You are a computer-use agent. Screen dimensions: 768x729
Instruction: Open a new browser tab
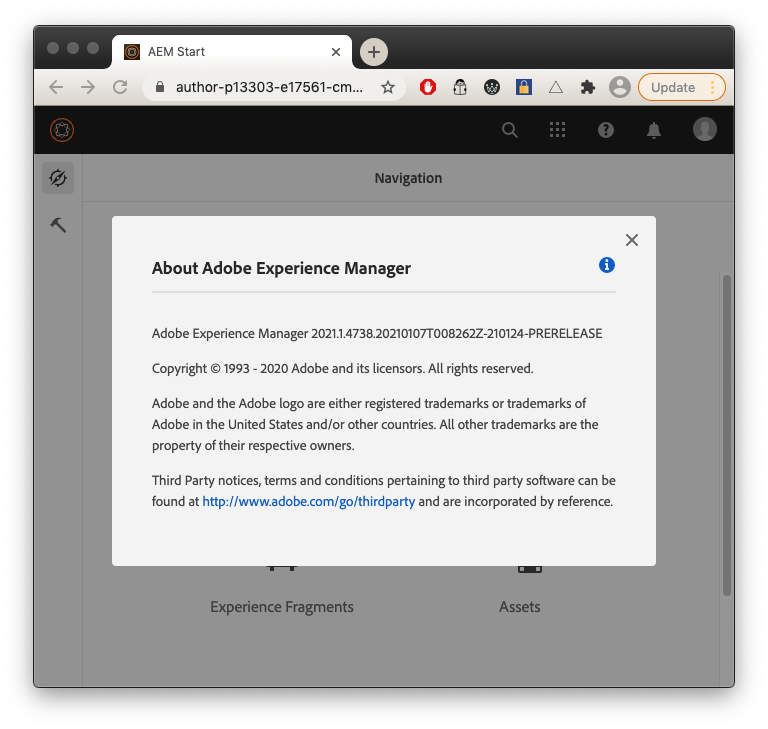click(374, 51)
